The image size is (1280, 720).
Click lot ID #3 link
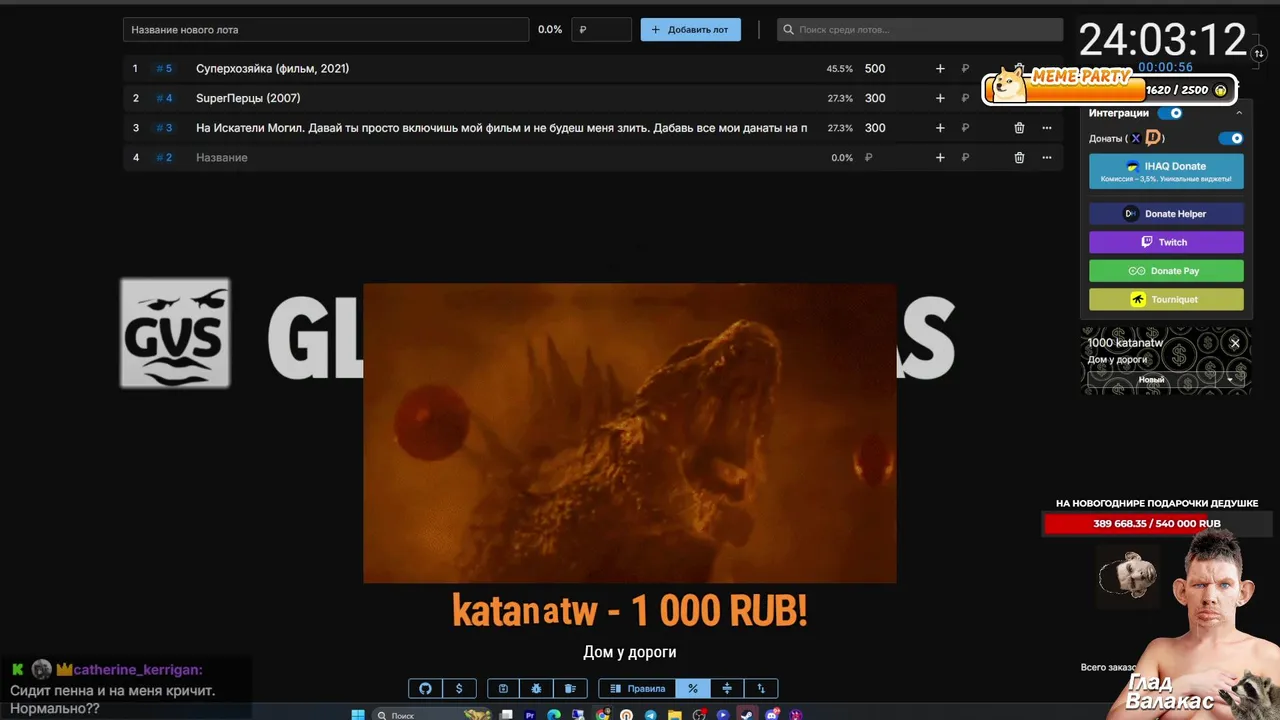pos(164,128)
